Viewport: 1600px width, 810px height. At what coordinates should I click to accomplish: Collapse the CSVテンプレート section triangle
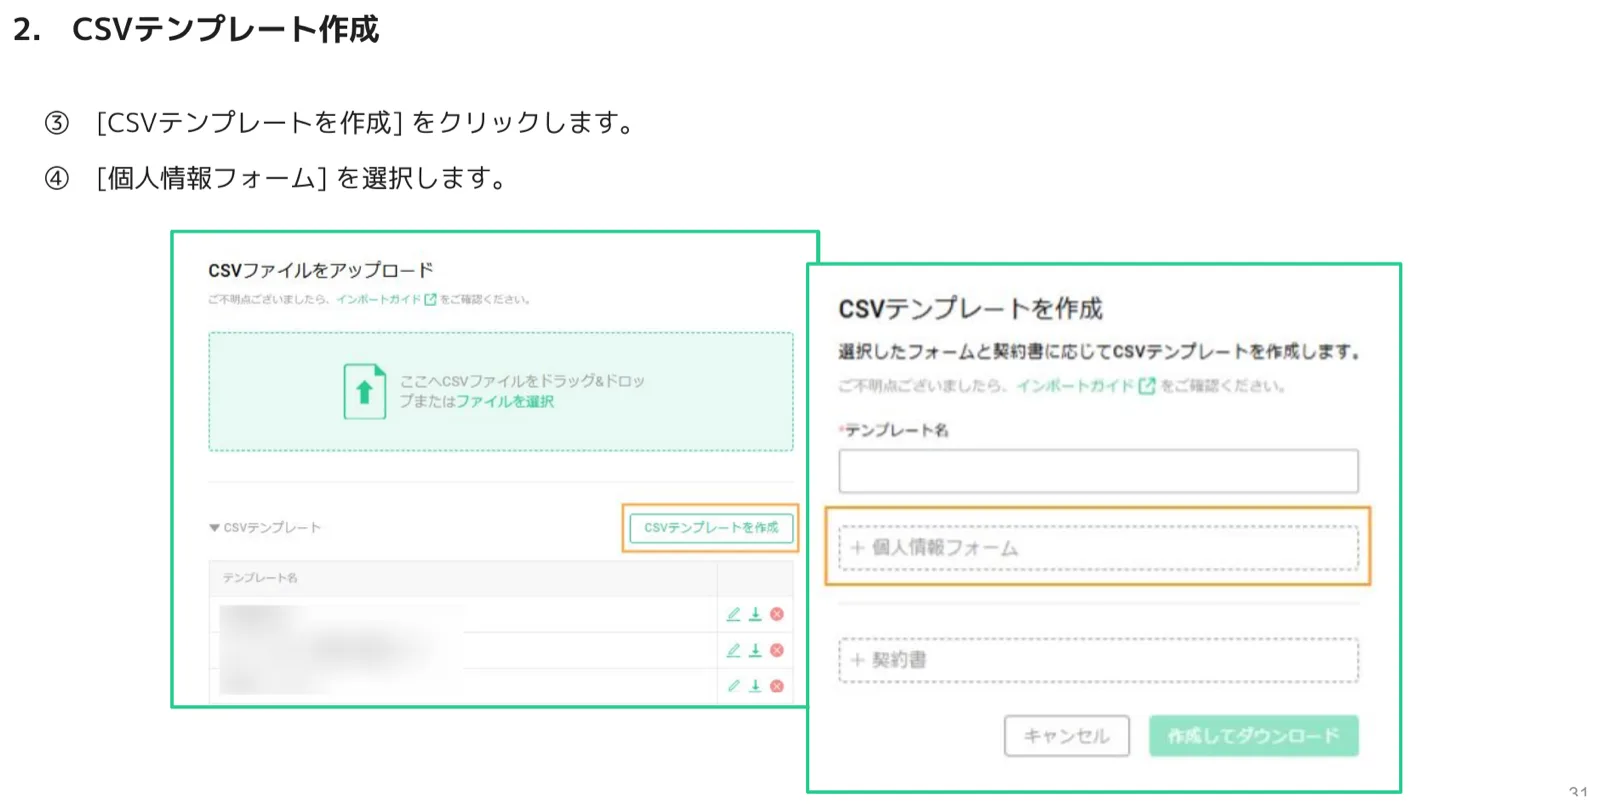(x=214, y=527)
